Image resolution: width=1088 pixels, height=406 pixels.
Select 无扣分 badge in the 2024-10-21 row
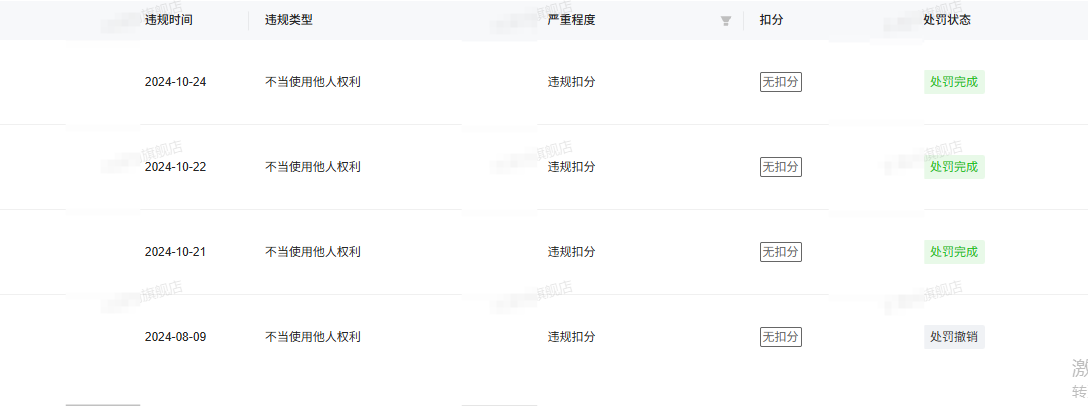point(781,252)
